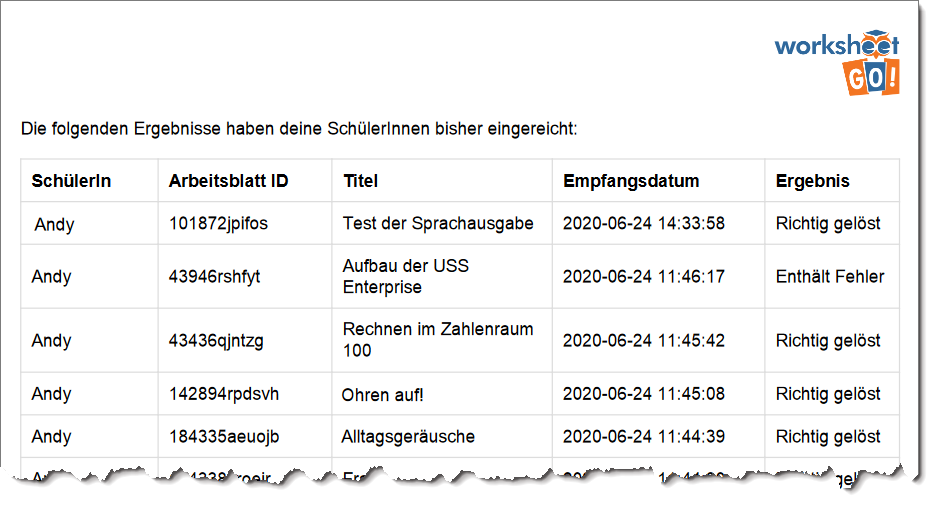This screenshot has height=512, width=938.
Task: Select worksheet ID 184335aeuojb
Action: 223,437
